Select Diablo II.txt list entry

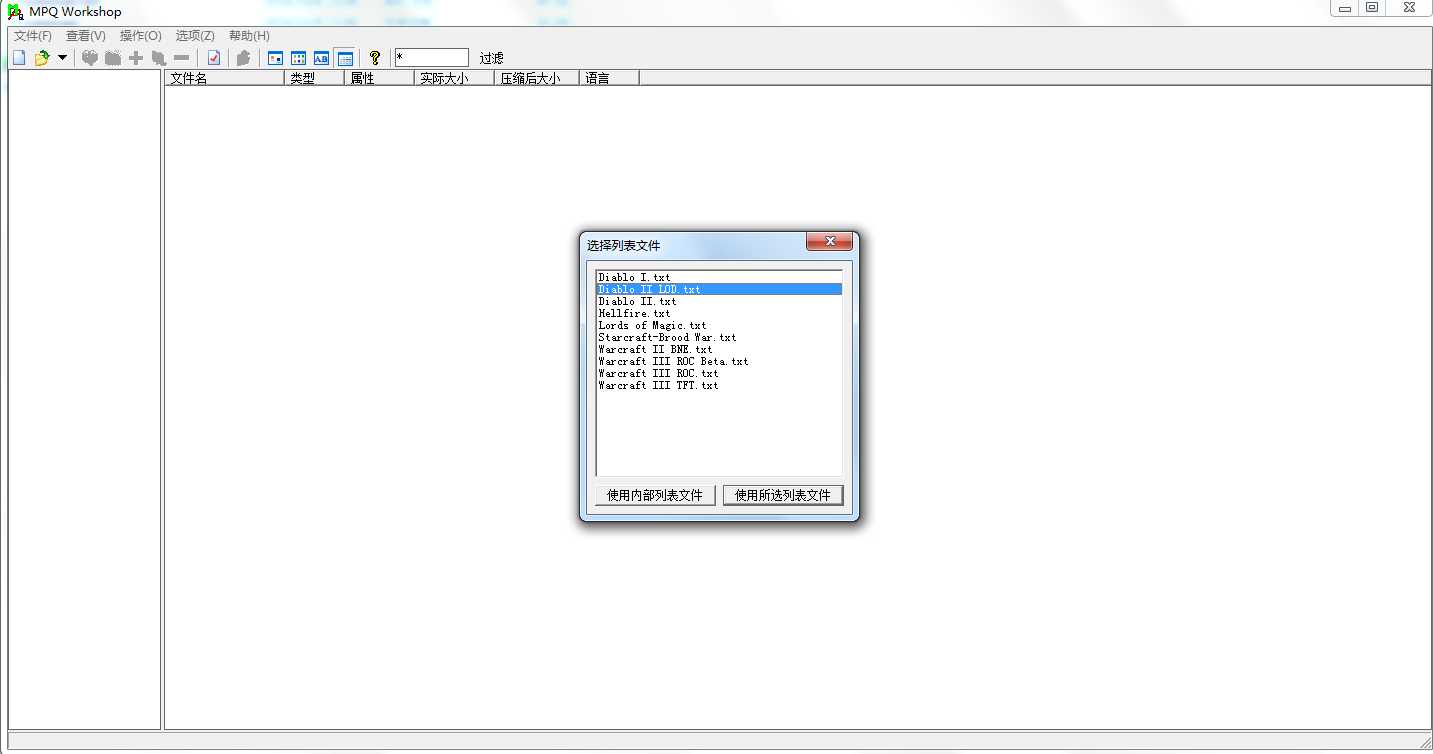(x=719, y=301)
